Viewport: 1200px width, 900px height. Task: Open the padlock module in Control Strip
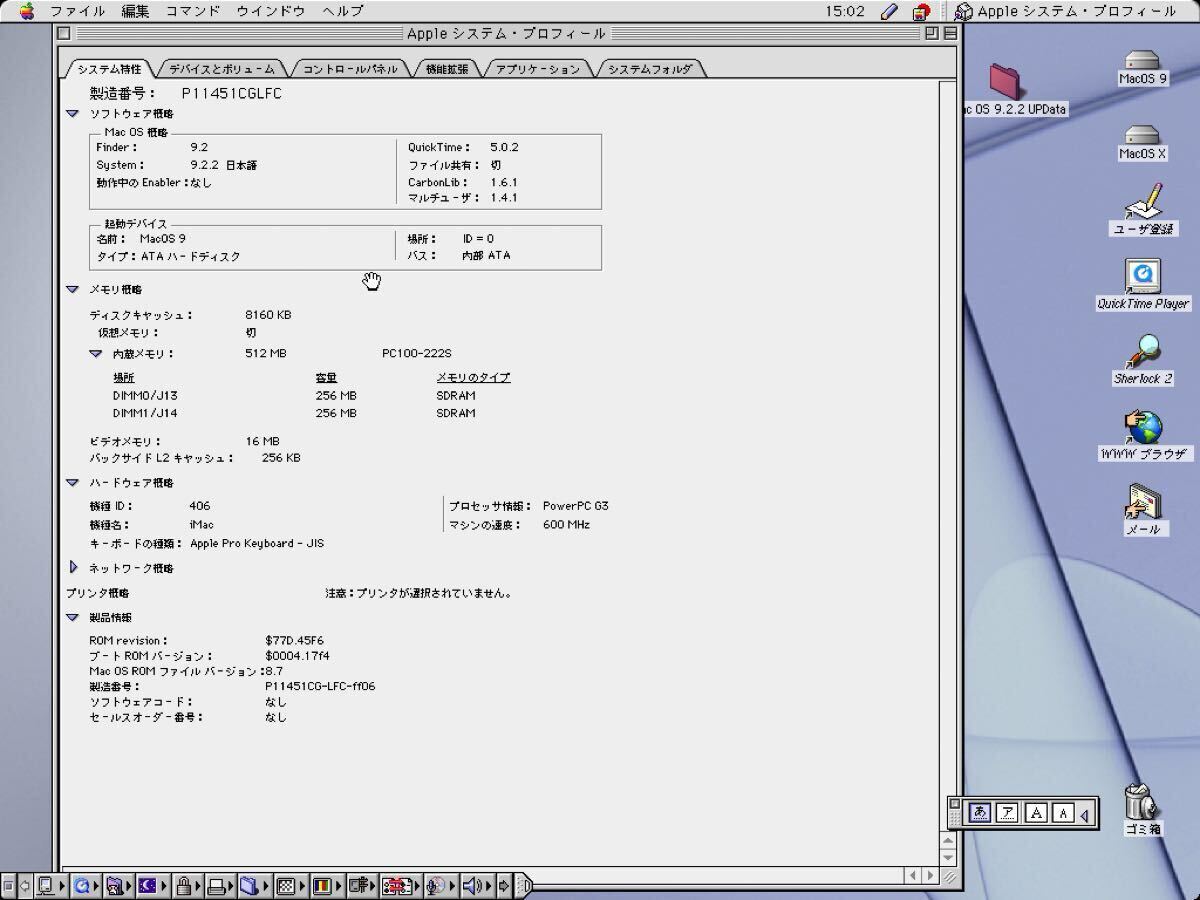tap(187, 885)
